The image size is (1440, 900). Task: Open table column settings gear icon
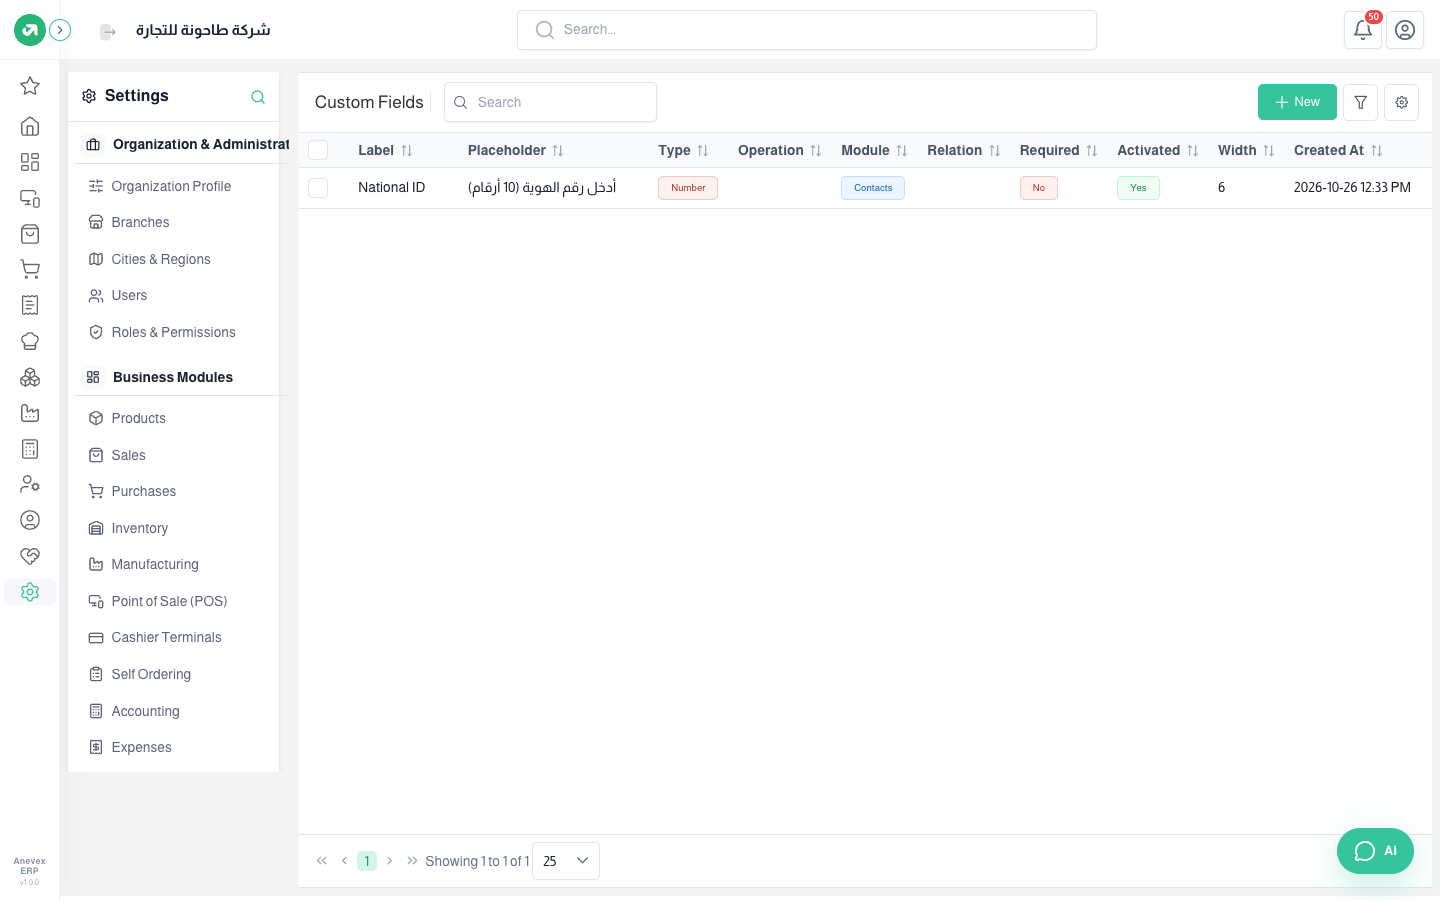click(1402, 102)
